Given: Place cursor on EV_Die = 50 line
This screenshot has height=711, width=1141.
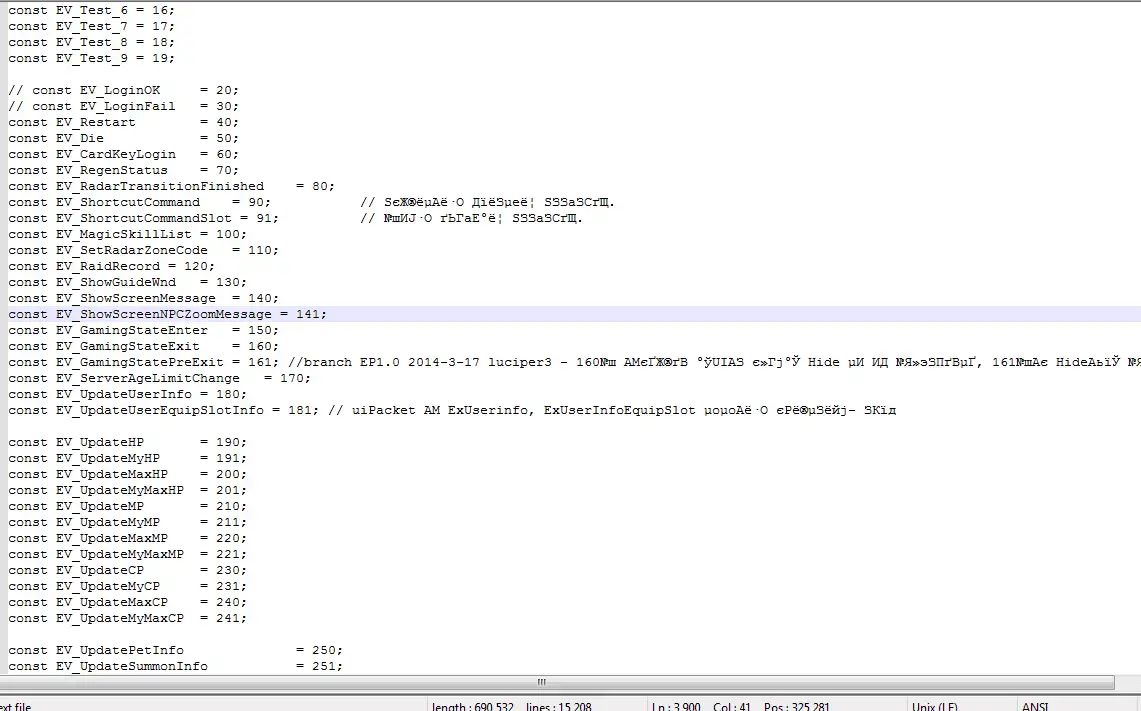Looking at the screenshot, I should click(x=123, y=138).
